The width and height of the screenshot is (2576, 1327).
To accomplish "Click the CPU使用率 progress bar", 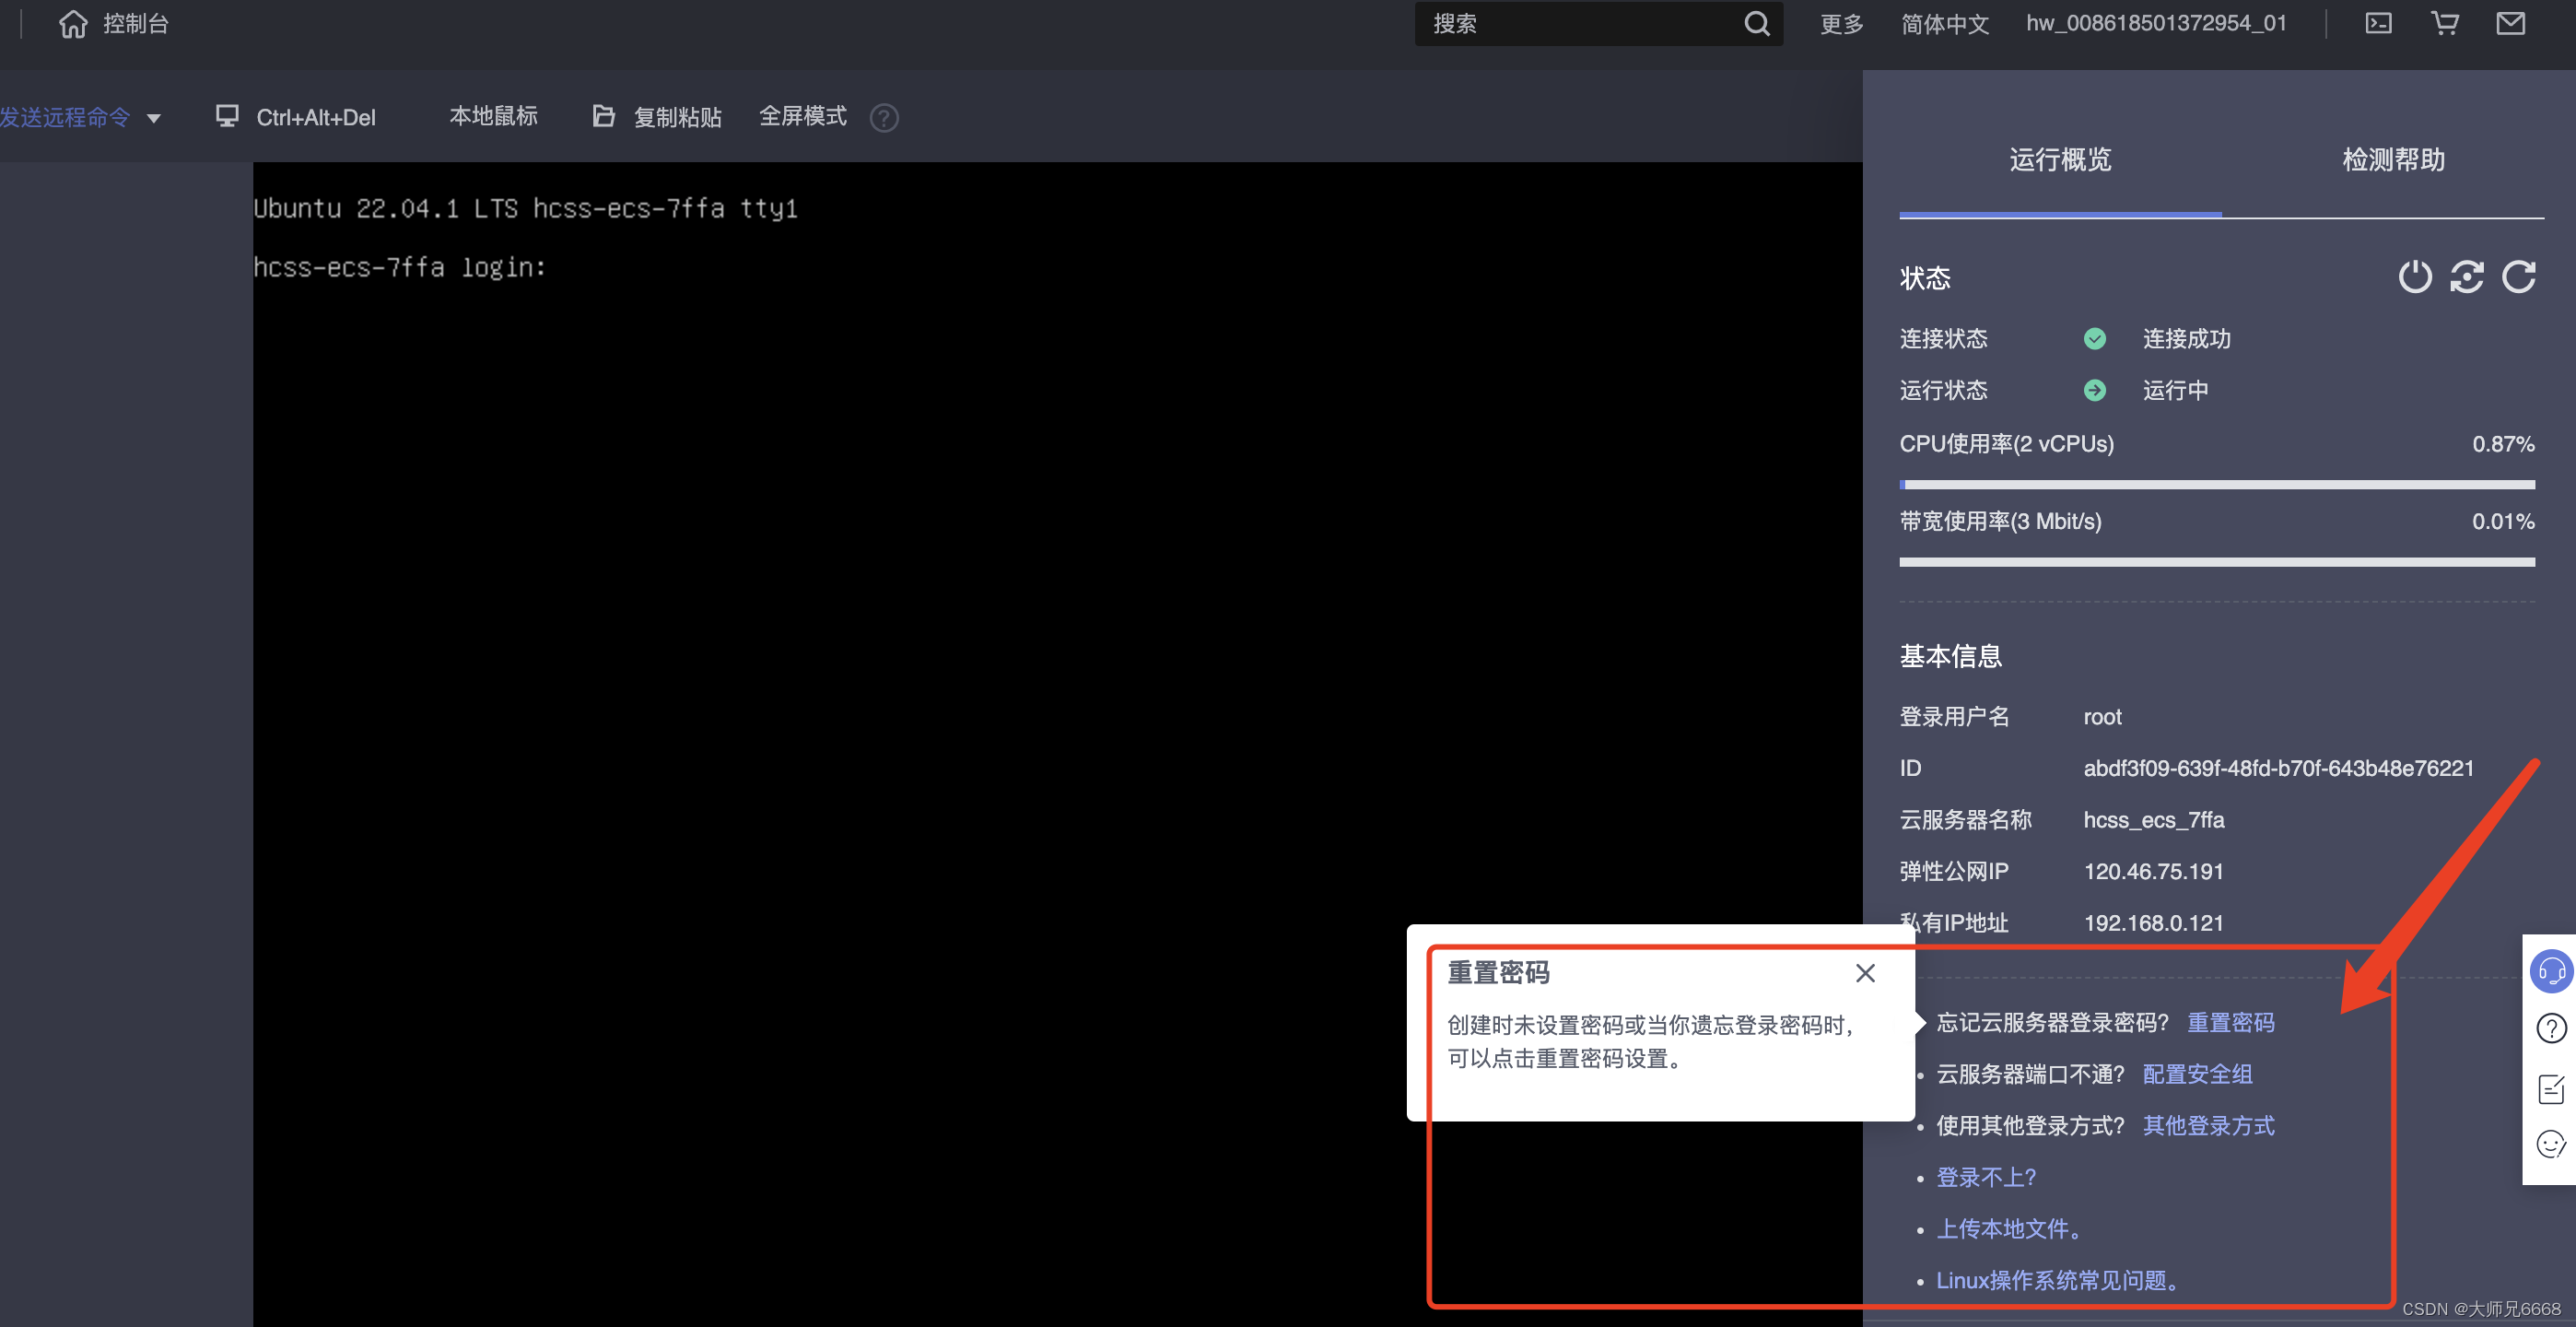I will 2217,485.
